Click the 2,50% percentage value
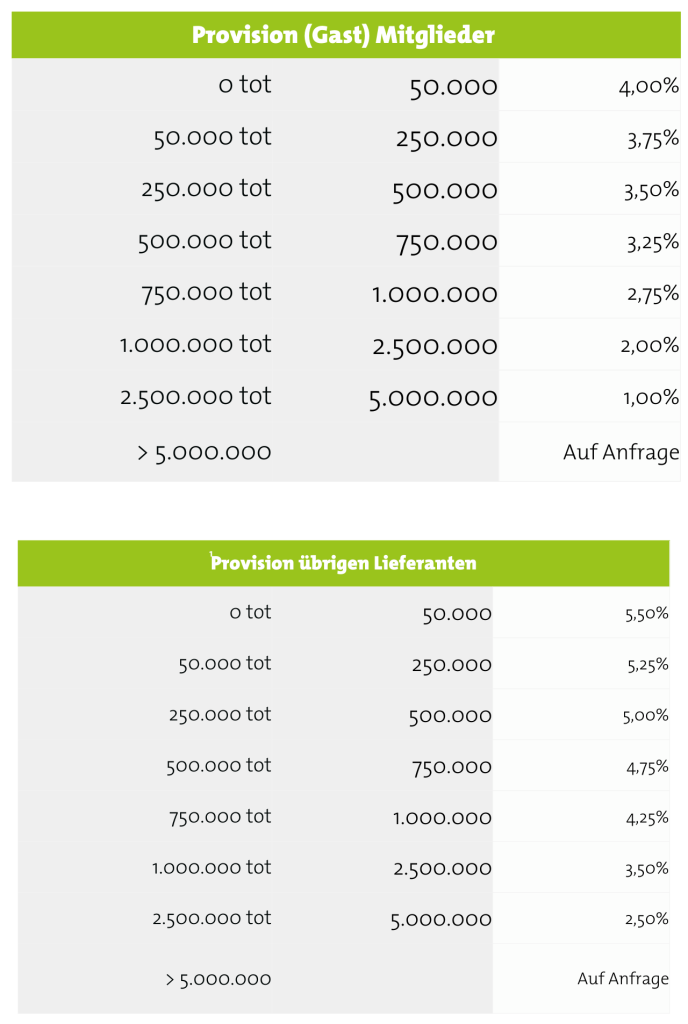 point(646,919)
